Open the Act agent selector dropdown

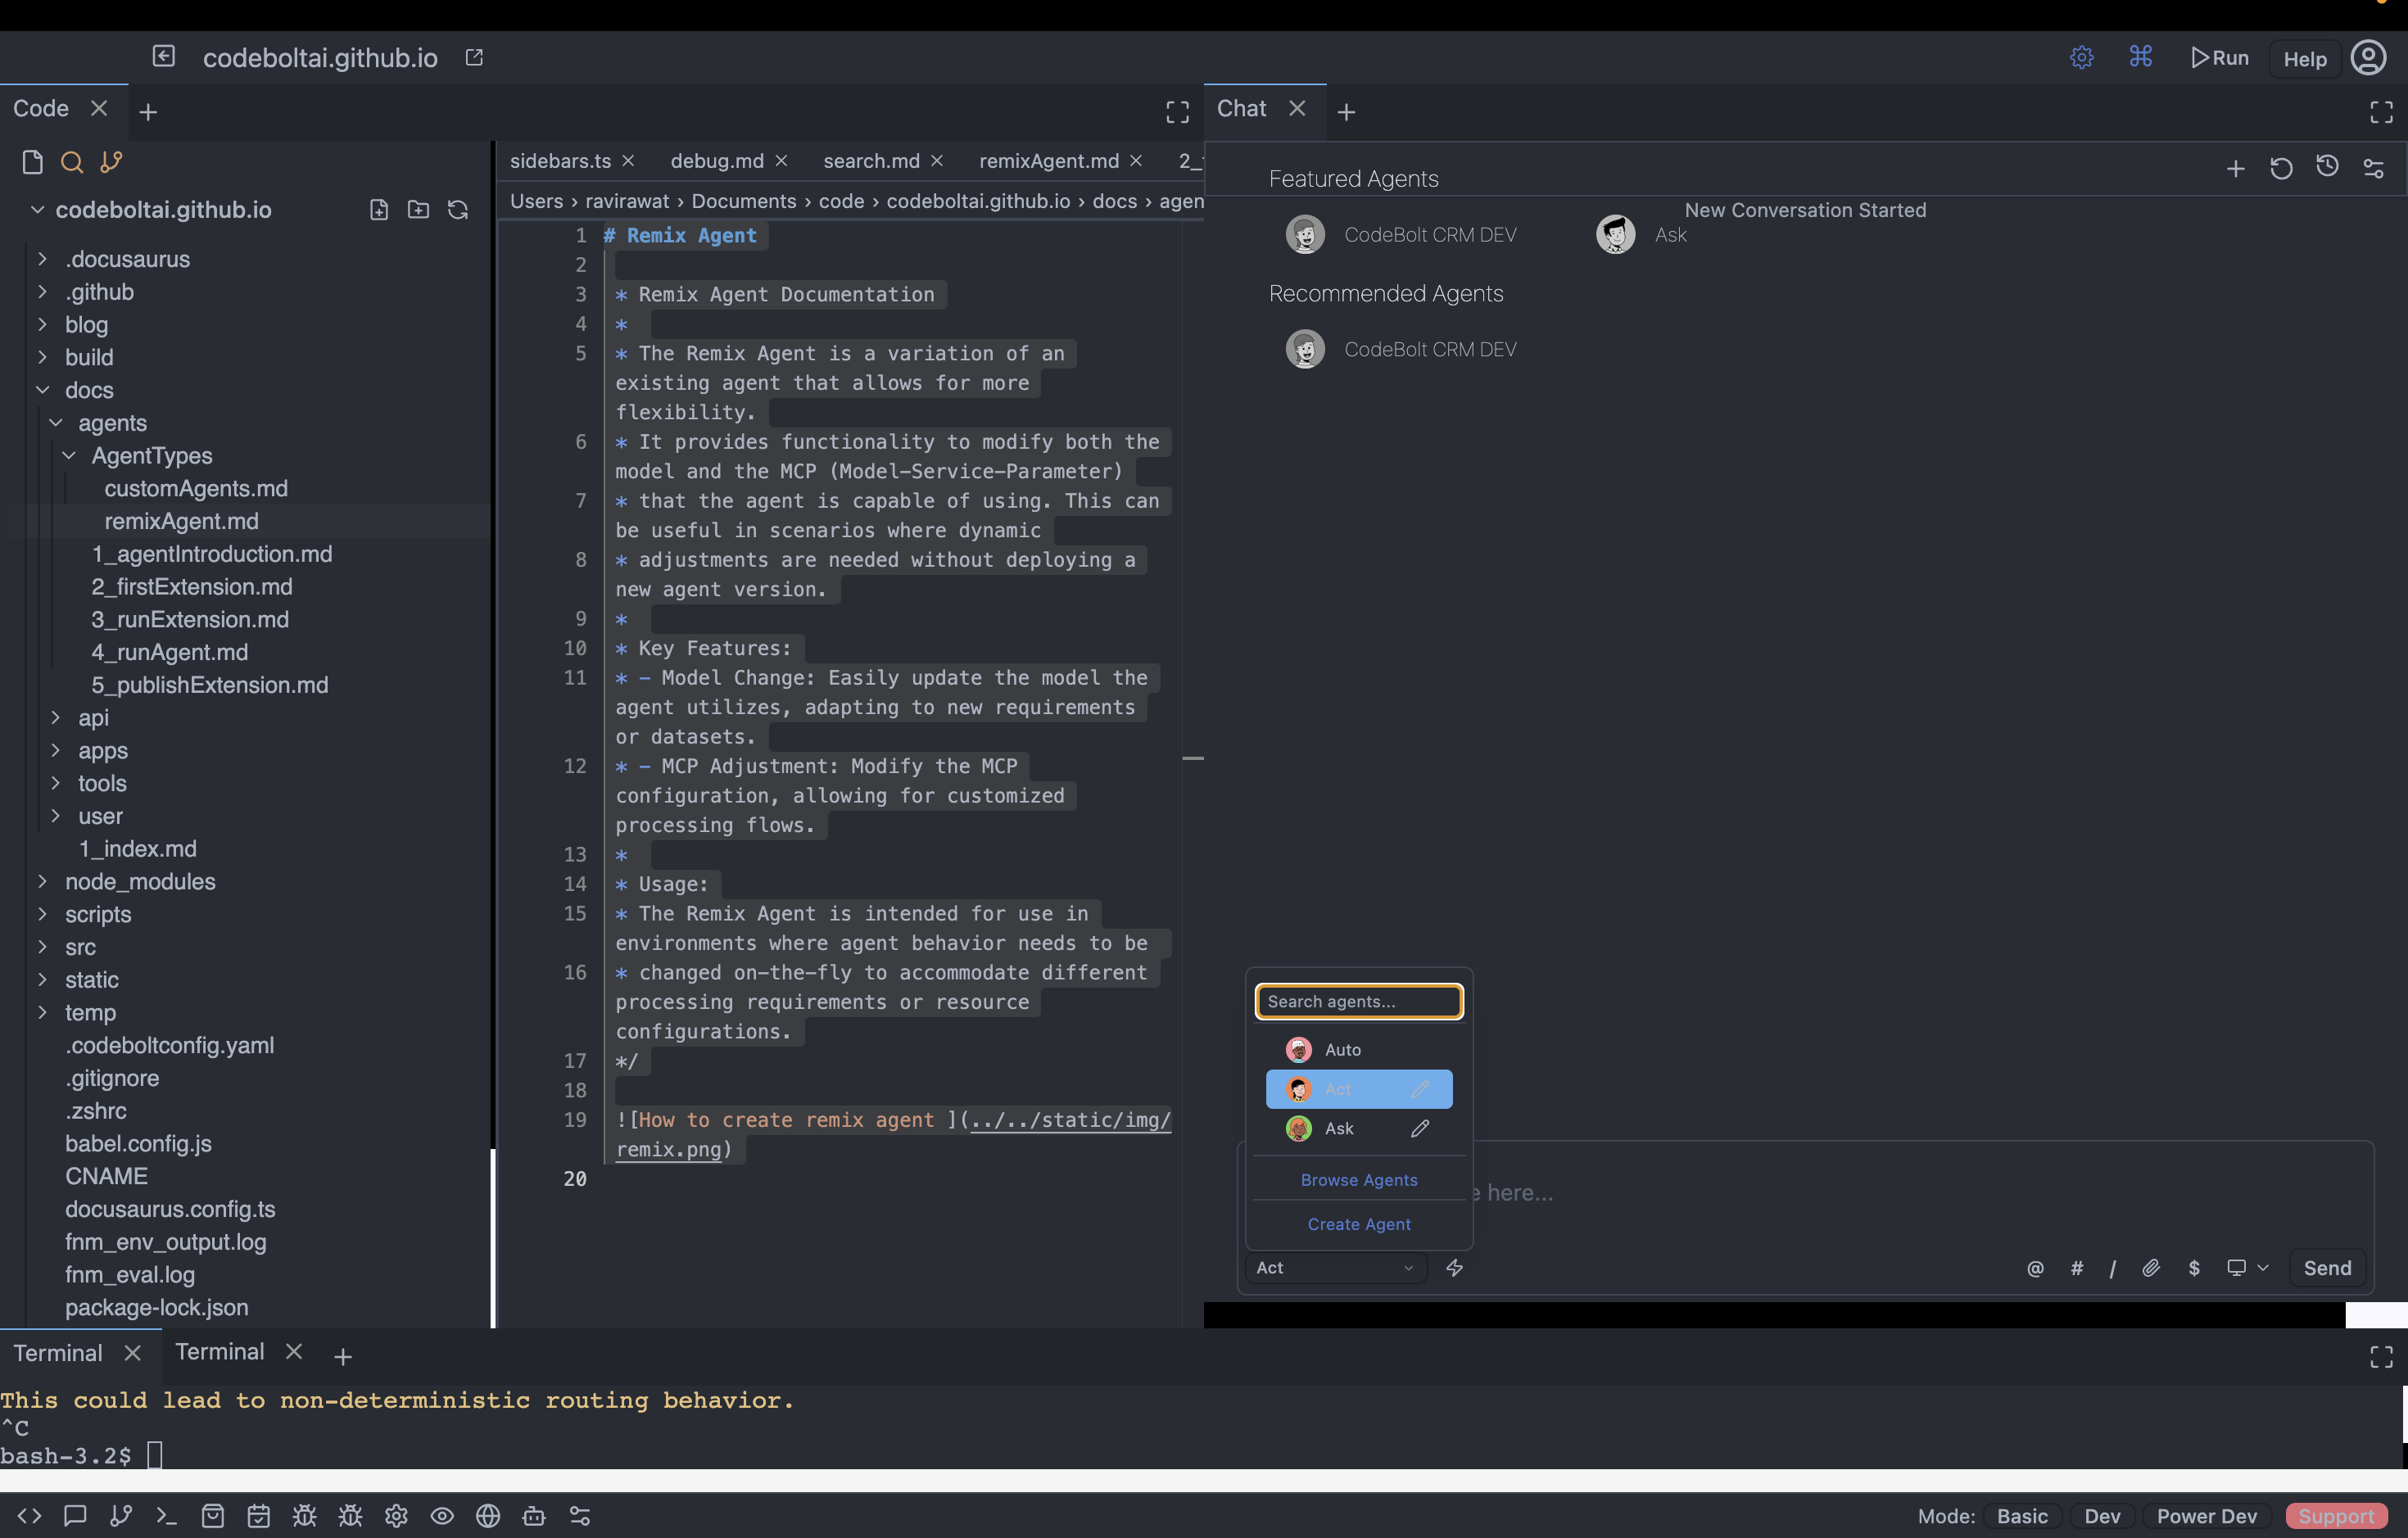pos(1334,1268)
